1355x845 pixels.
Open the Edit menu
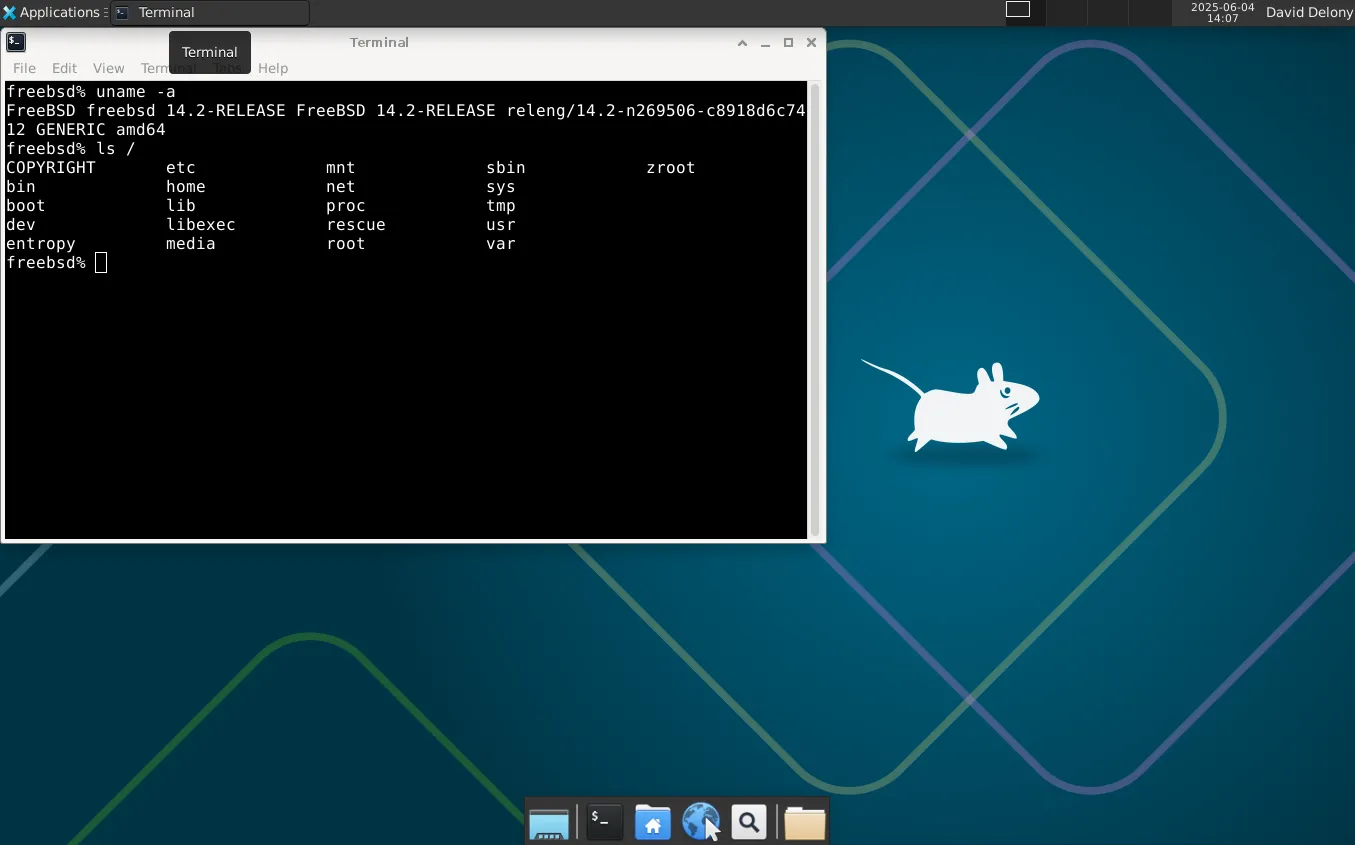click(x=64, y=68)
